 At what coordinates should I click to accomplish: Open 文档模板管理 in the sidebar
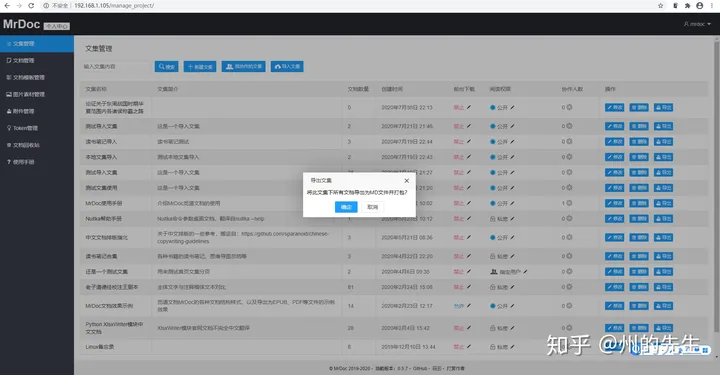point(37,78)
